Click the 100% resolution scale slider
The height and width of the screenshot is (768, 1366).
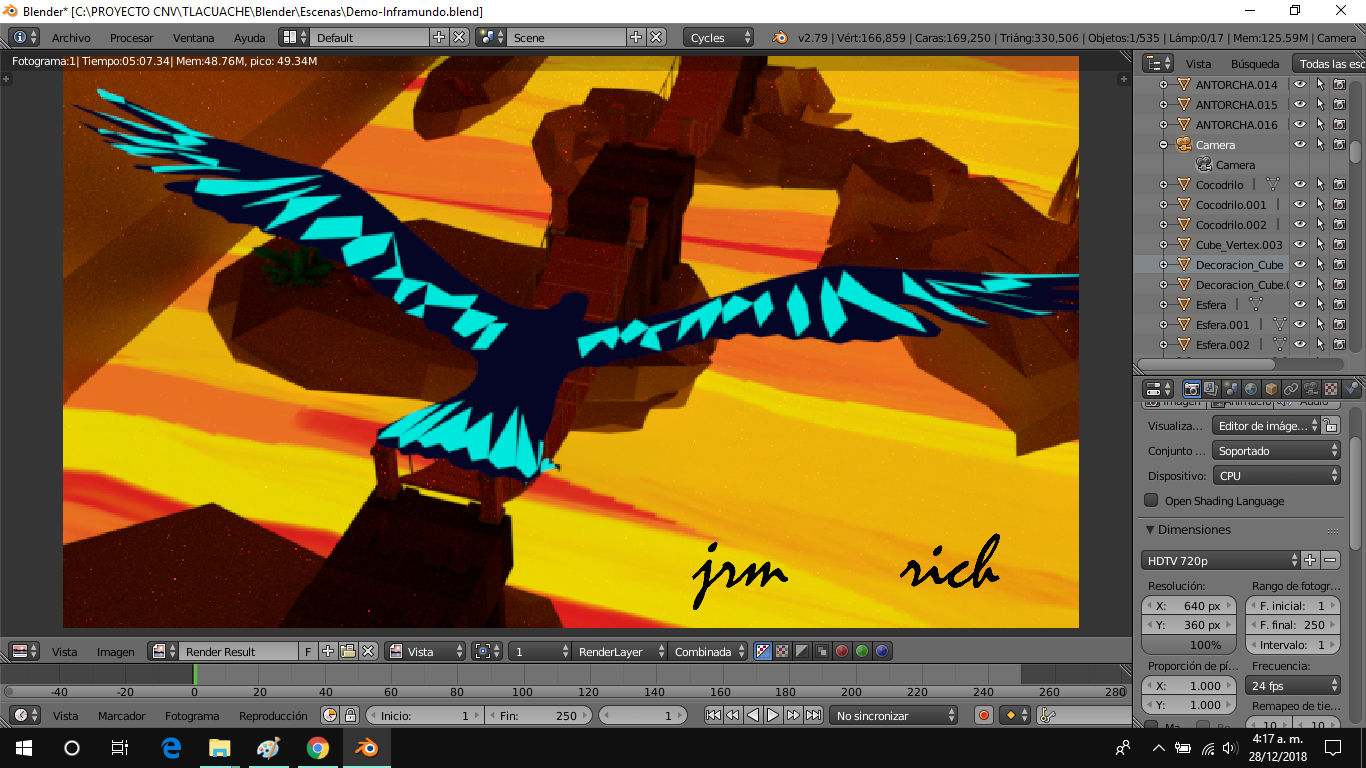pyautogui.click(x=1190, y=645)
